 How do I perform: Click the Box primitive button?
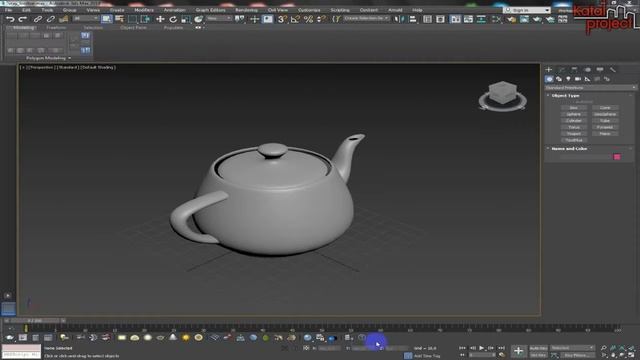[x=573, y=108]
